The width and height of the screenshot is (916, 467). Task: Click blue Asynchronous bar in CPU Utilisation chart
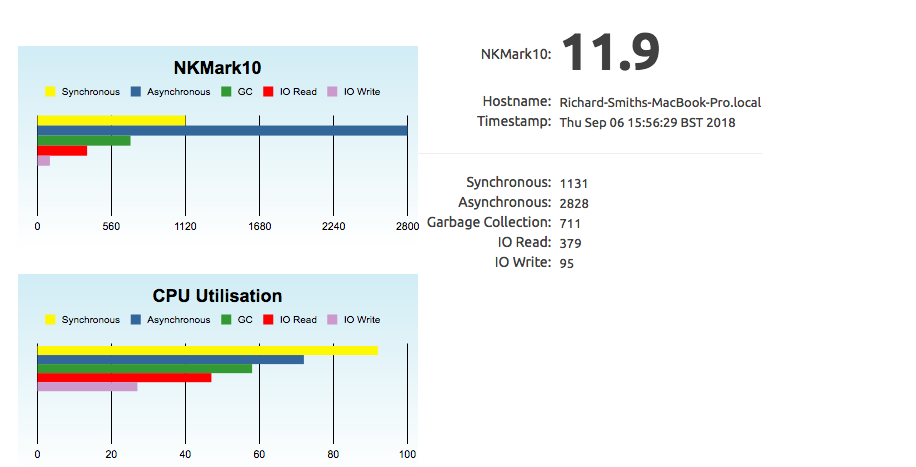(171, 359)
